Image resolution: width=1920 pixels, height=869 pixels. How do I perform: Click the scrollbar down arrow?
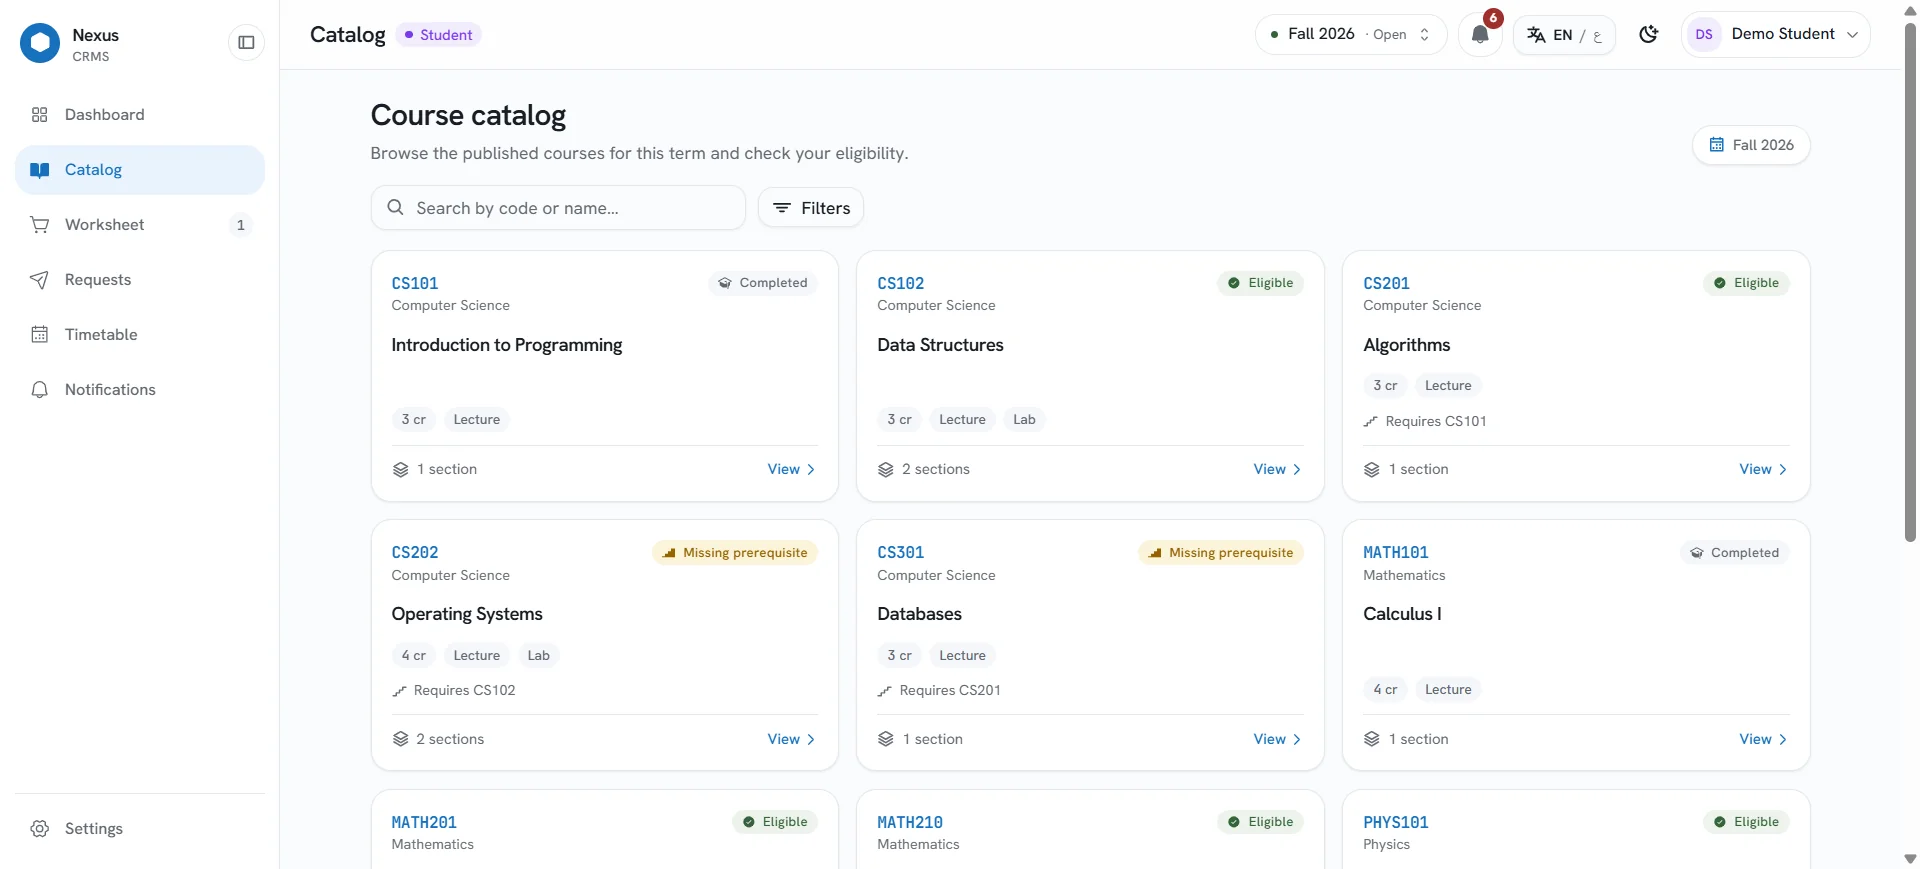tap(1910, 859)
